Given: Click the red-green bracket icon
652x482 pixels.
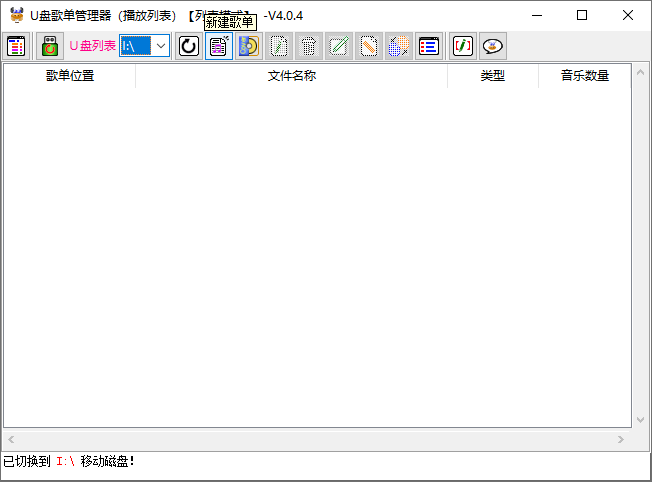Looking at the screenshot, I should point(462,46).
